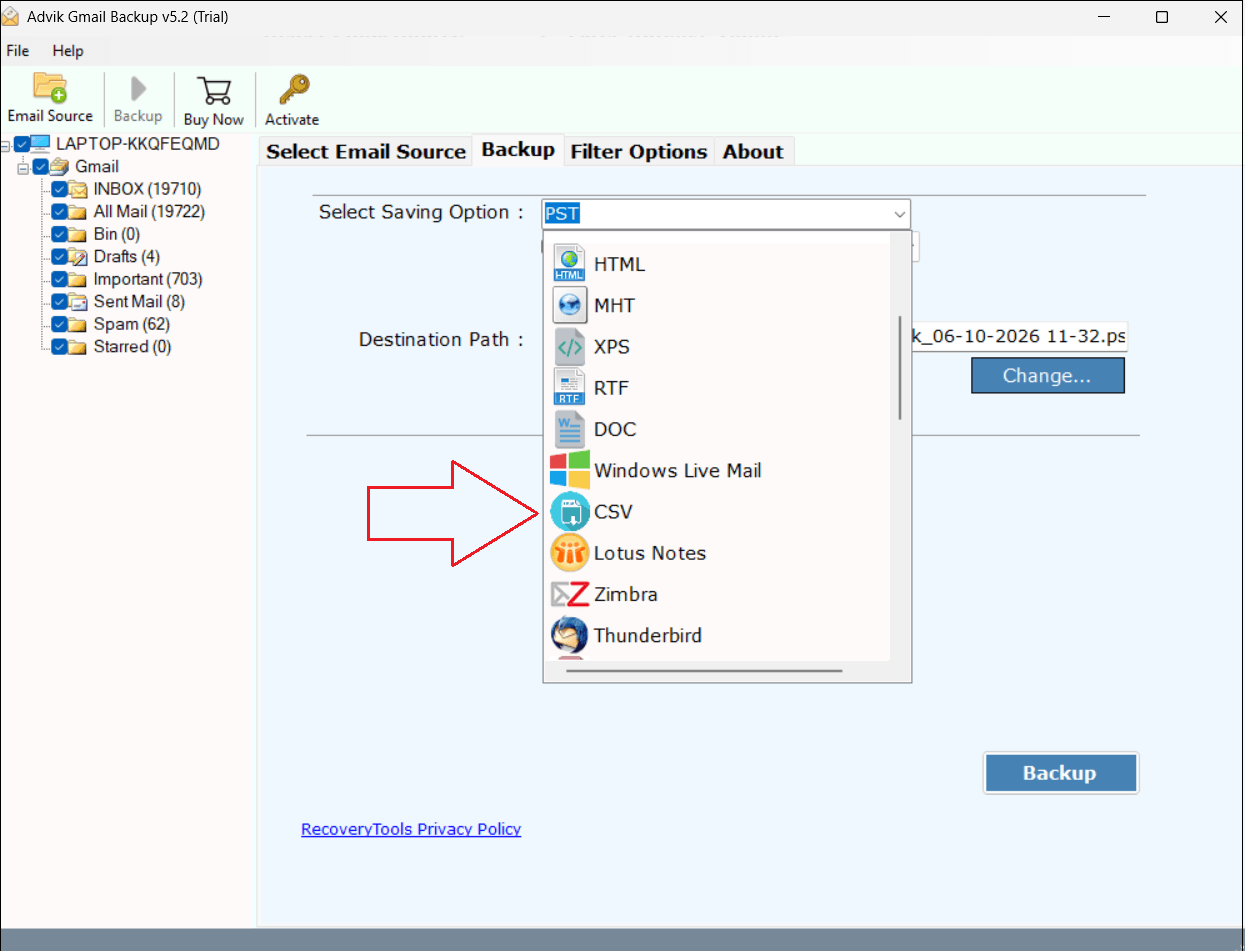Click the Spam folder icon
The height and width of the screenshot is (951, 1245).
[78, 324]
